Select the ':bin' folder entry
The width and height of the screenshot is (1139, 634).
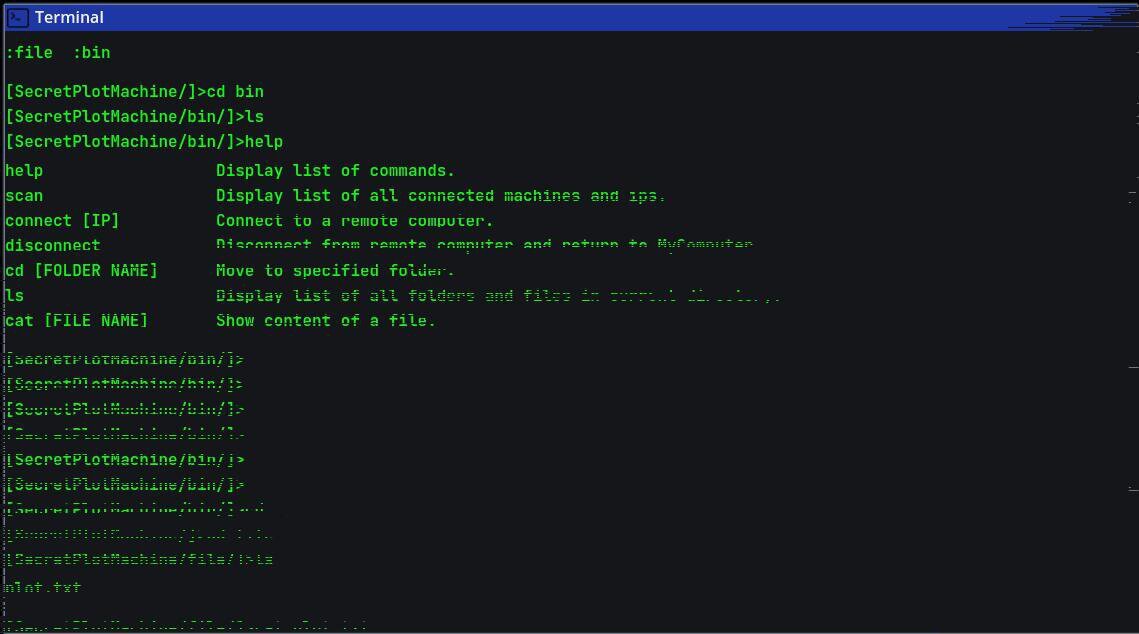[92, 52]
